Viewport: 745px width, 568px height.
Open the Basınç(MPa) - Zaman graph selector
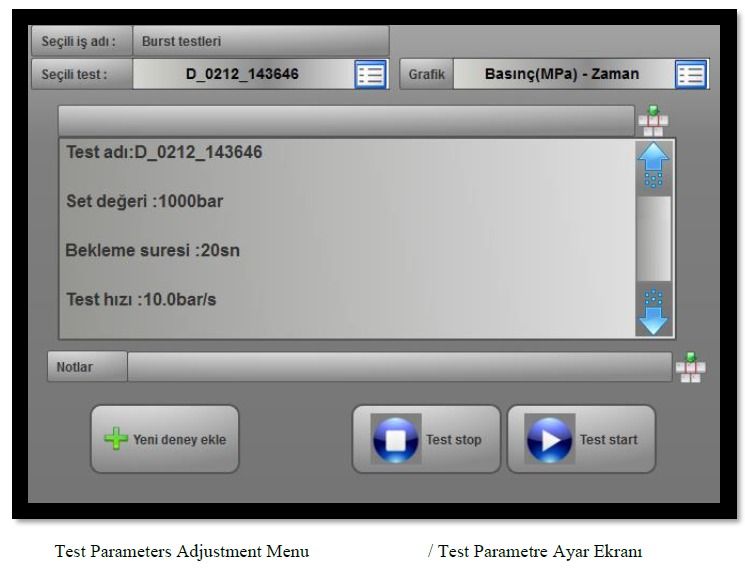pos(581,74)
